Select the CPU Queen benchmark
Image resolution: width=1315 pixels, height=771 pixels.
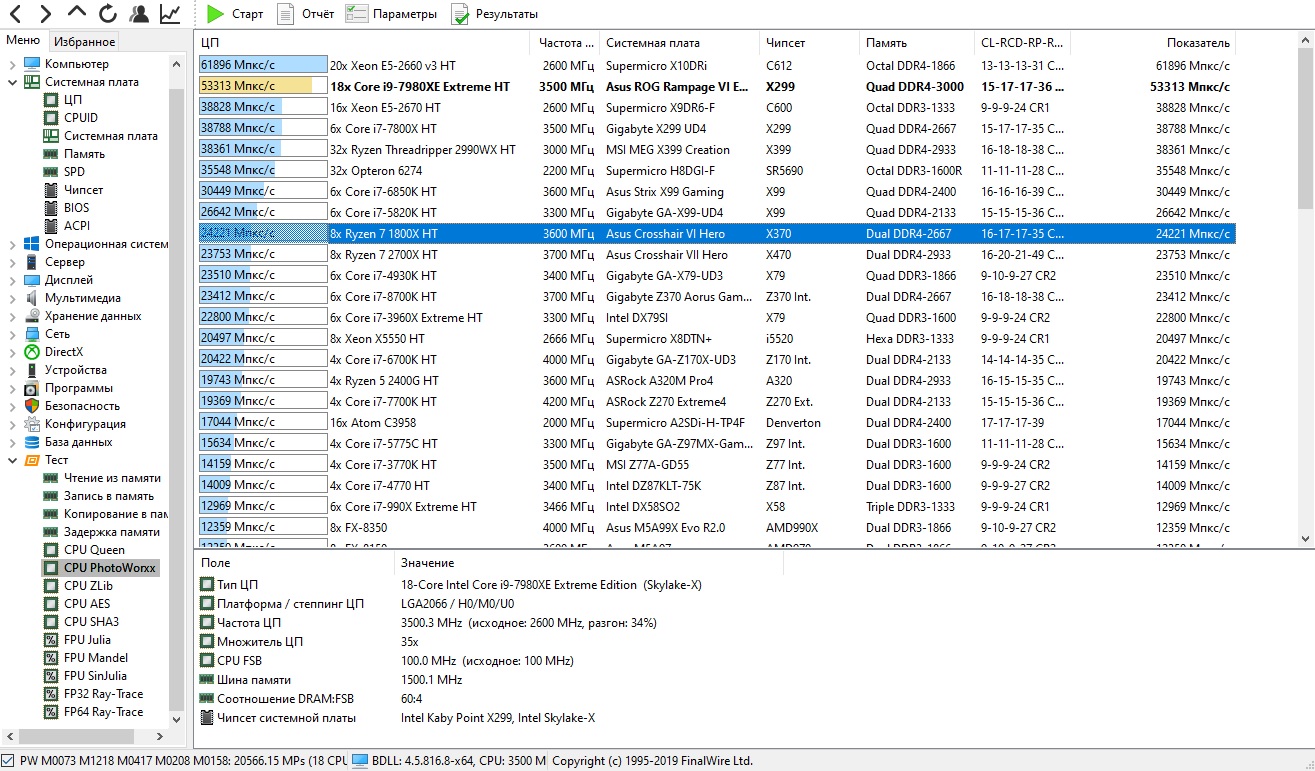tap(95, 550)
